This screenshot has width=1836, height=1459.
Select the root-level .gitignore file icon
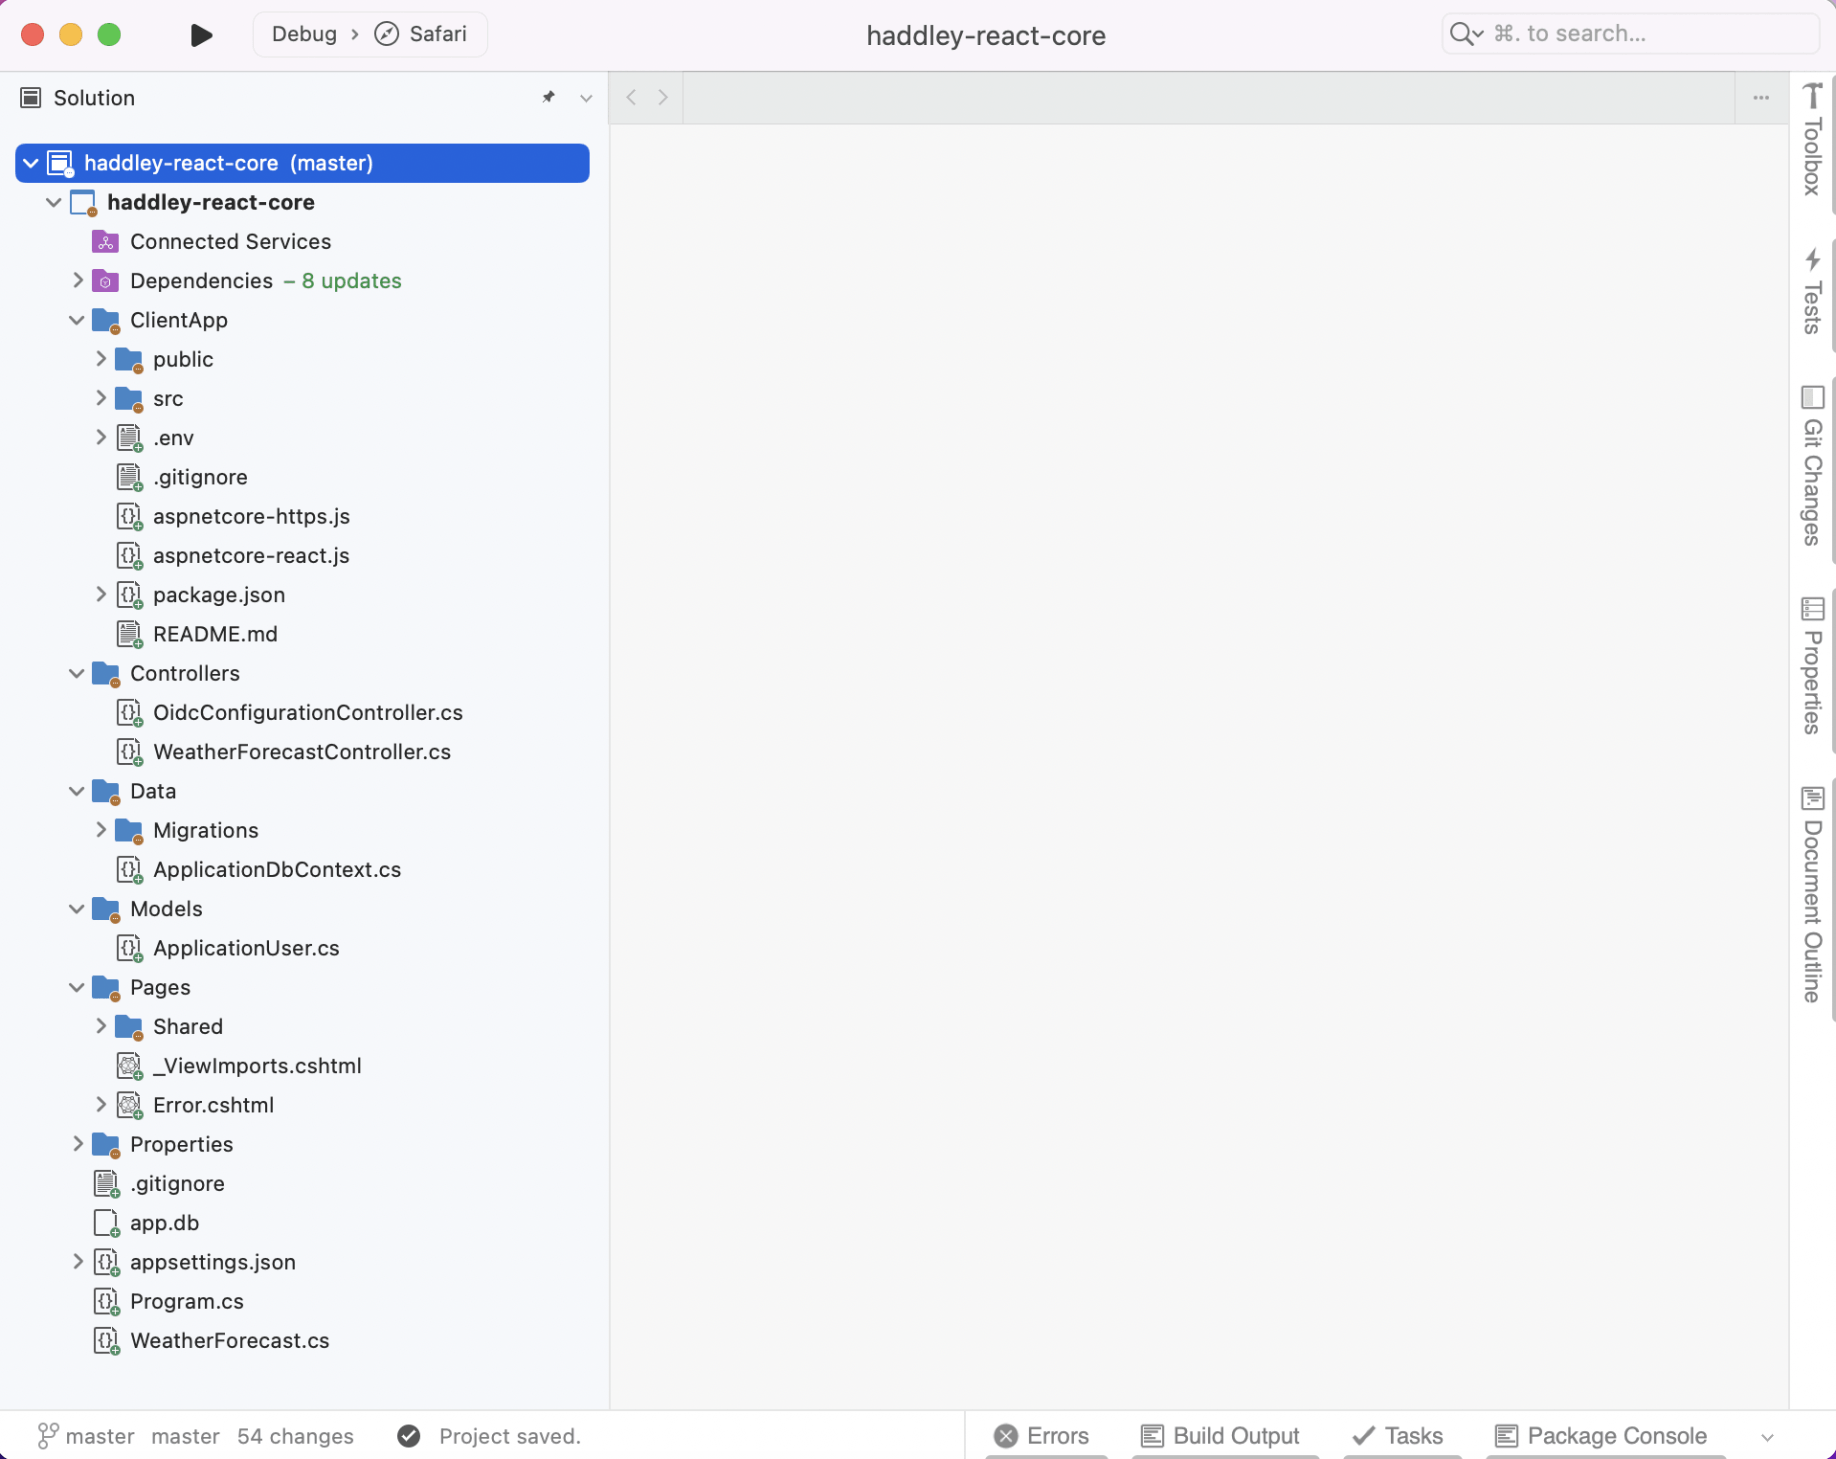[x=106, y=1184]
